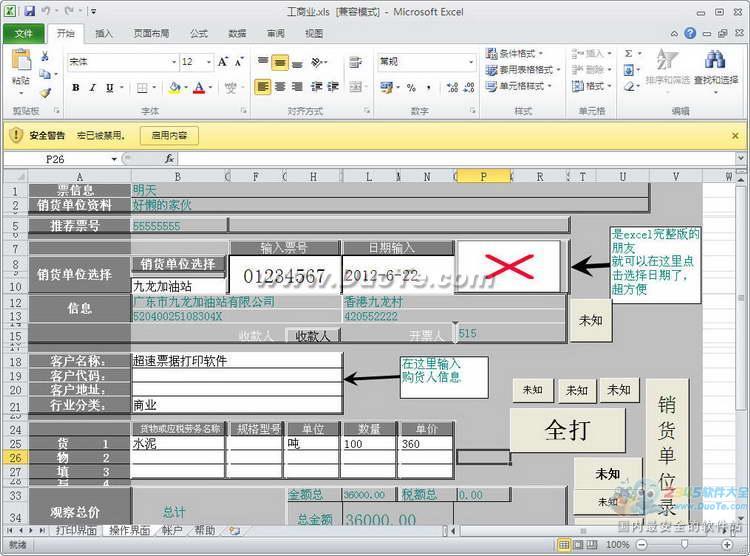Toggle Middle Align vertical alignment
Screen dimensions: 750x556
[280, 62]
